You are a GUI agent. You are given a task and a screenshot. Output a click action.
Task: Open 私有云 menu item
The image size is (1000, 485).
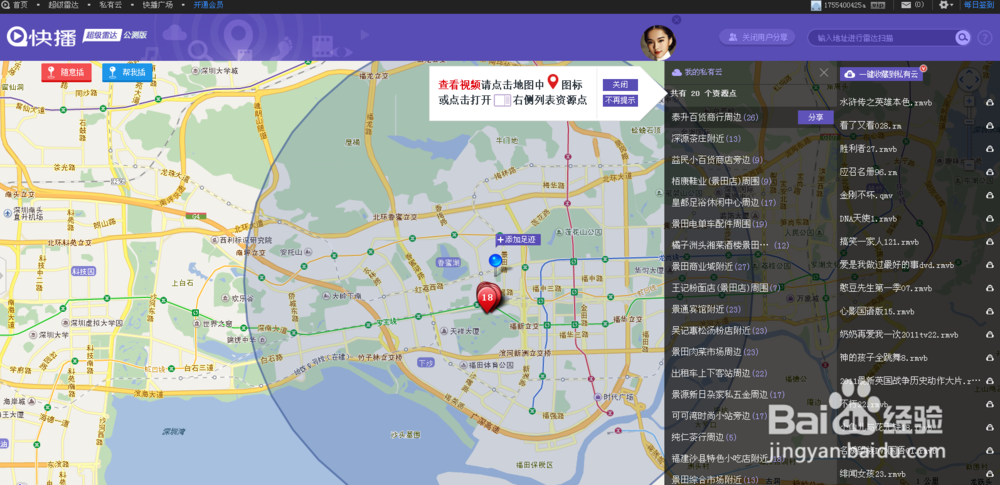click(x=109, y=4)
